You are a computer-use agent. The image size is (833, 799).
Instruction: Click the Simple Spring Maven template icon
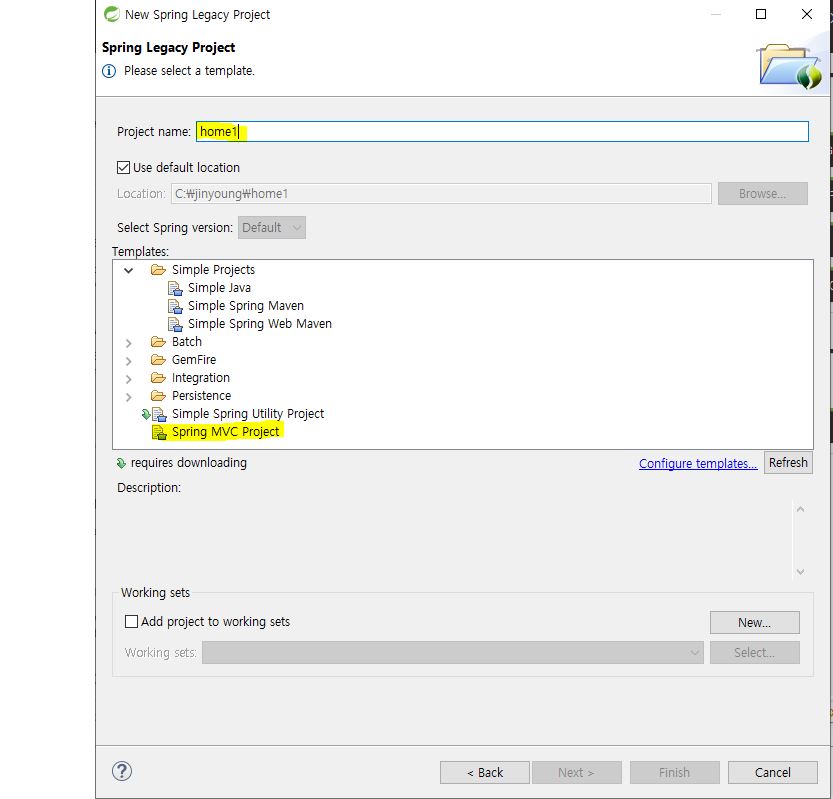(x=175, y=307)
